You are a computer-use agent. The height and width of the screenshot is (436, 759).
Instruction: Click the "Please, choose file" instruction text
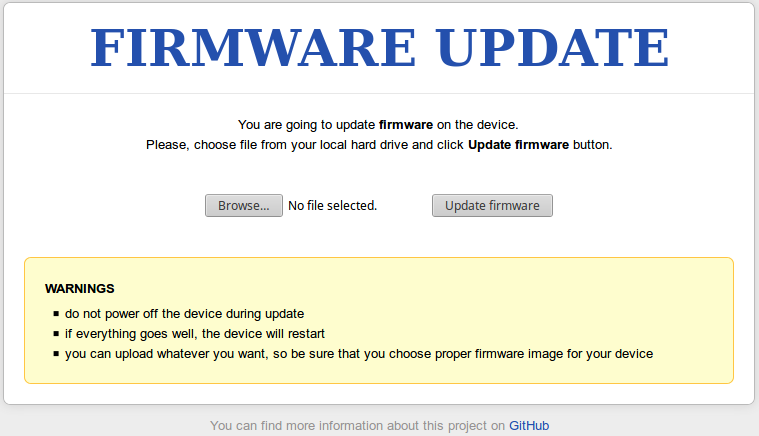(200, 145)
